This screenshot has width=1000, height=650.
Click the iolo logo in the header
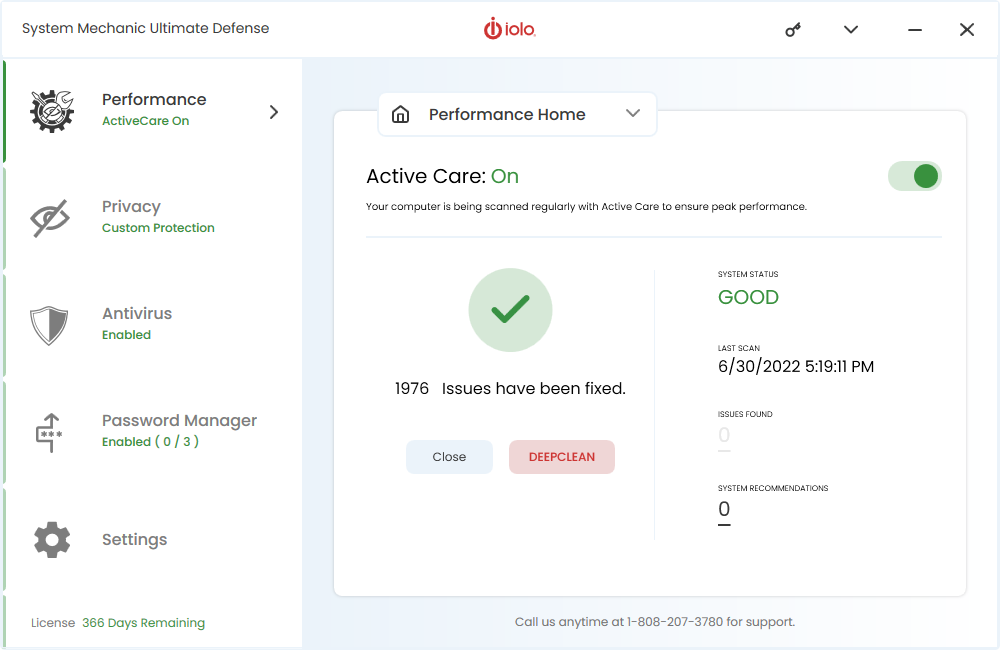(510, 29)
